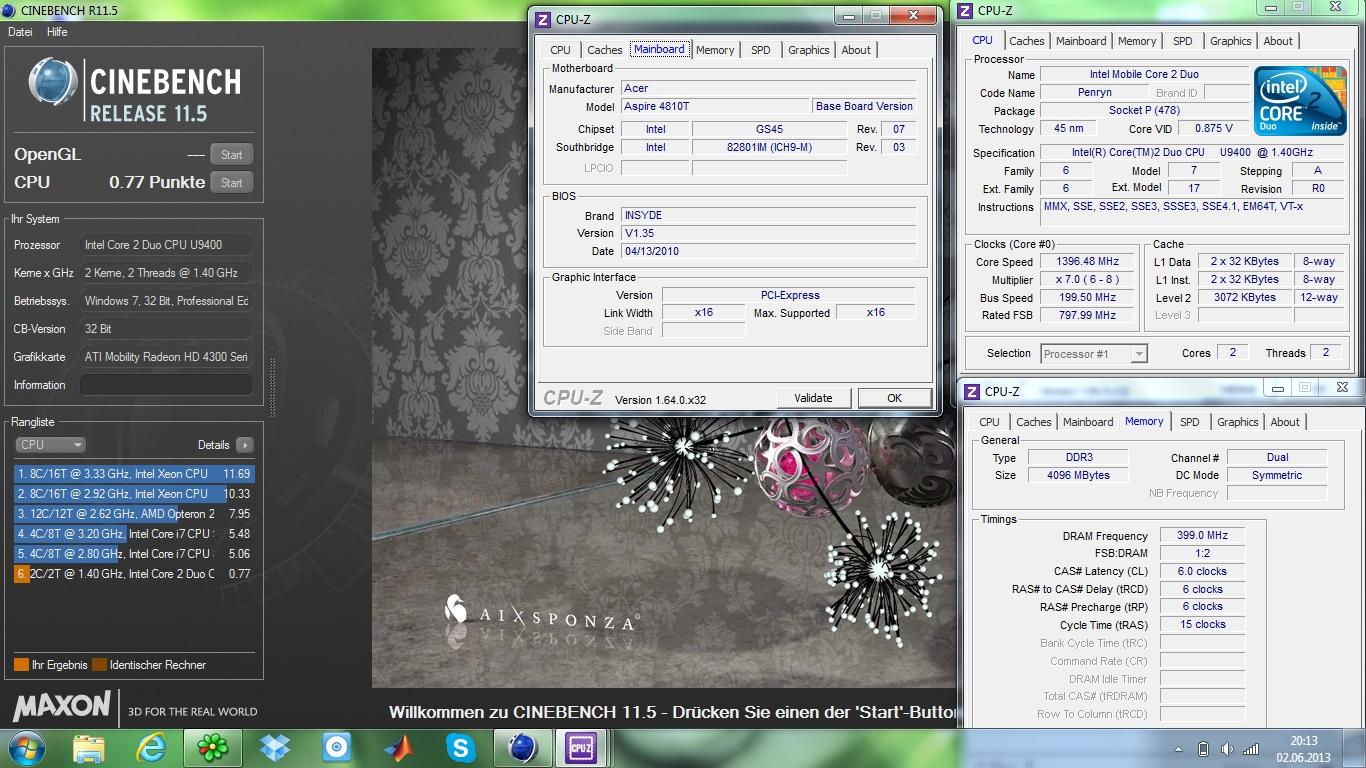
Task: Open Skype from the taskbar
Action: tap(461, 748)
